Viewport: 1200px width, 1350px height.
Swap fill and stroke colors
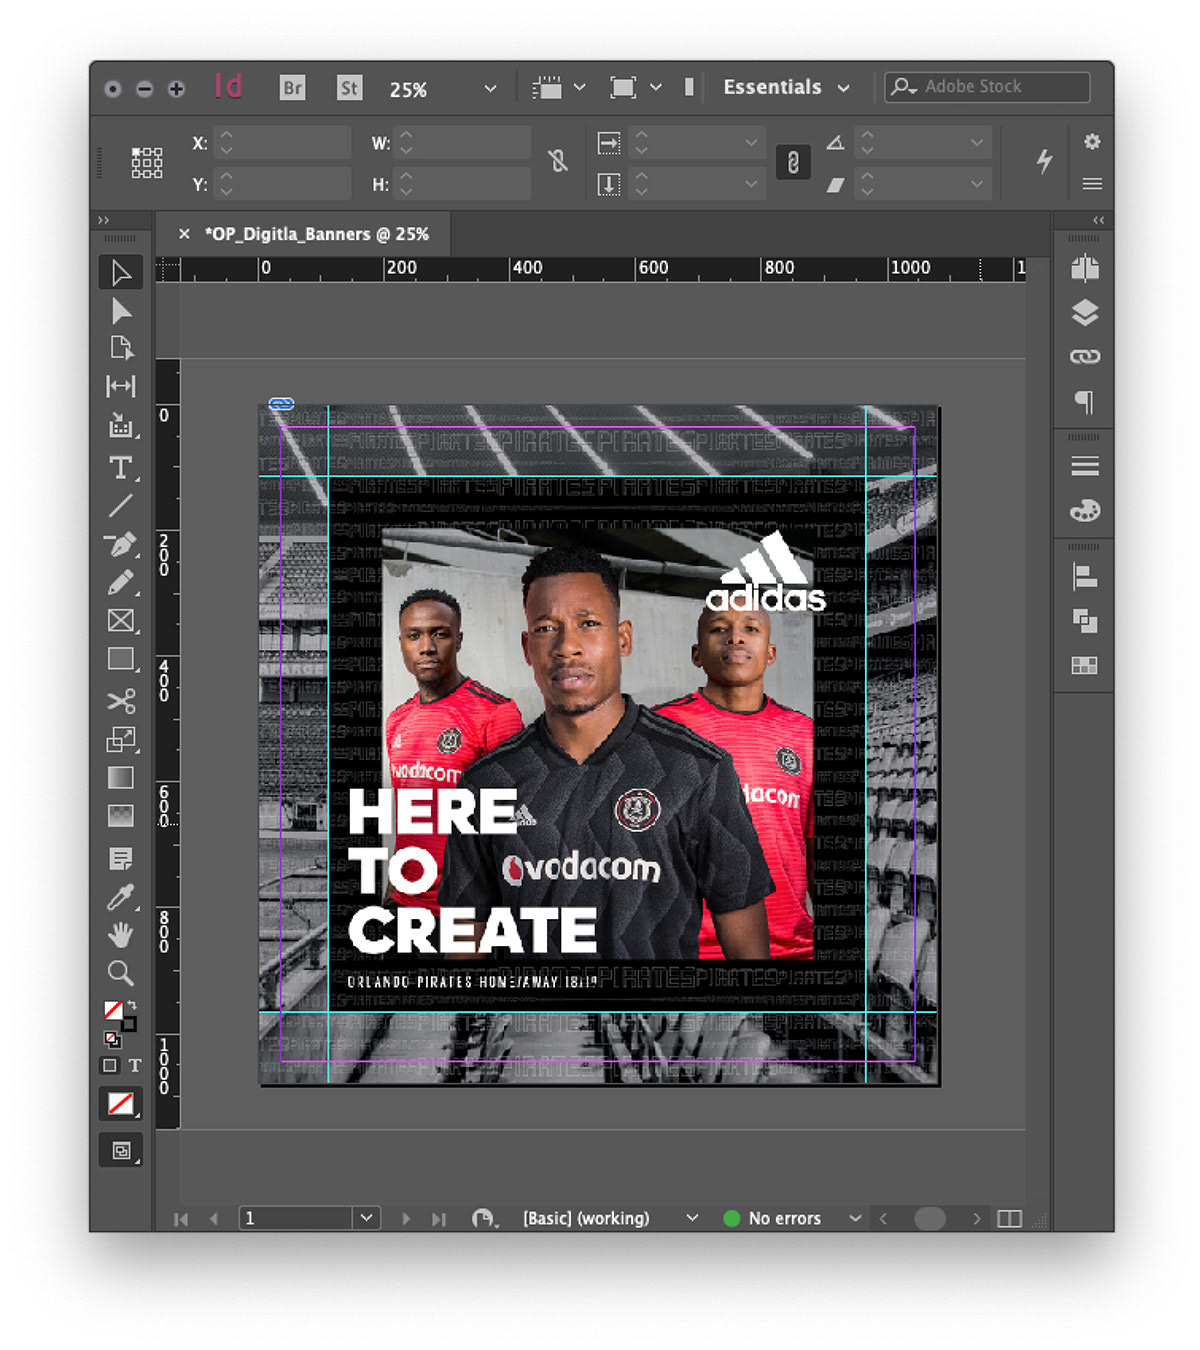click(x=132, y=1006)
